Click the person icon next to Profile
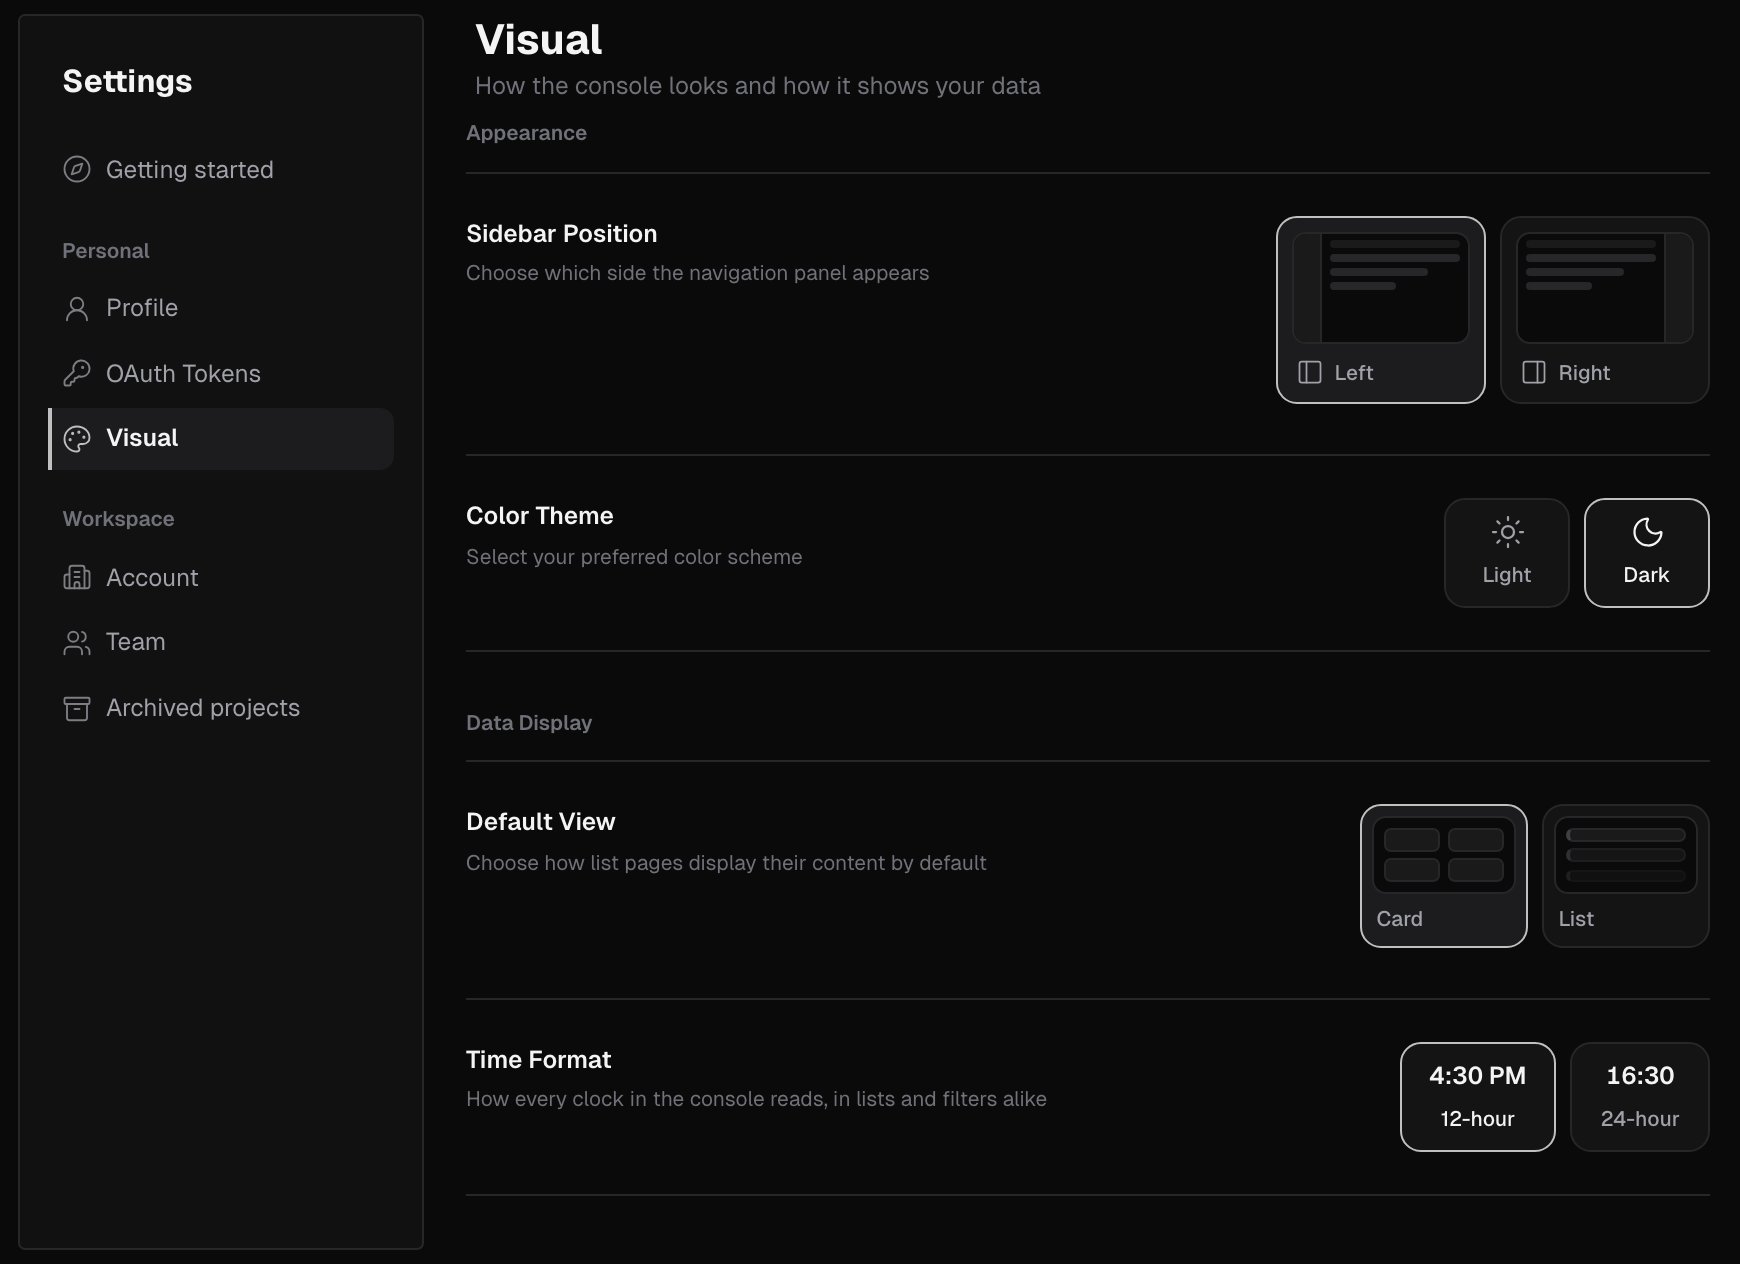 coord(77,308)
